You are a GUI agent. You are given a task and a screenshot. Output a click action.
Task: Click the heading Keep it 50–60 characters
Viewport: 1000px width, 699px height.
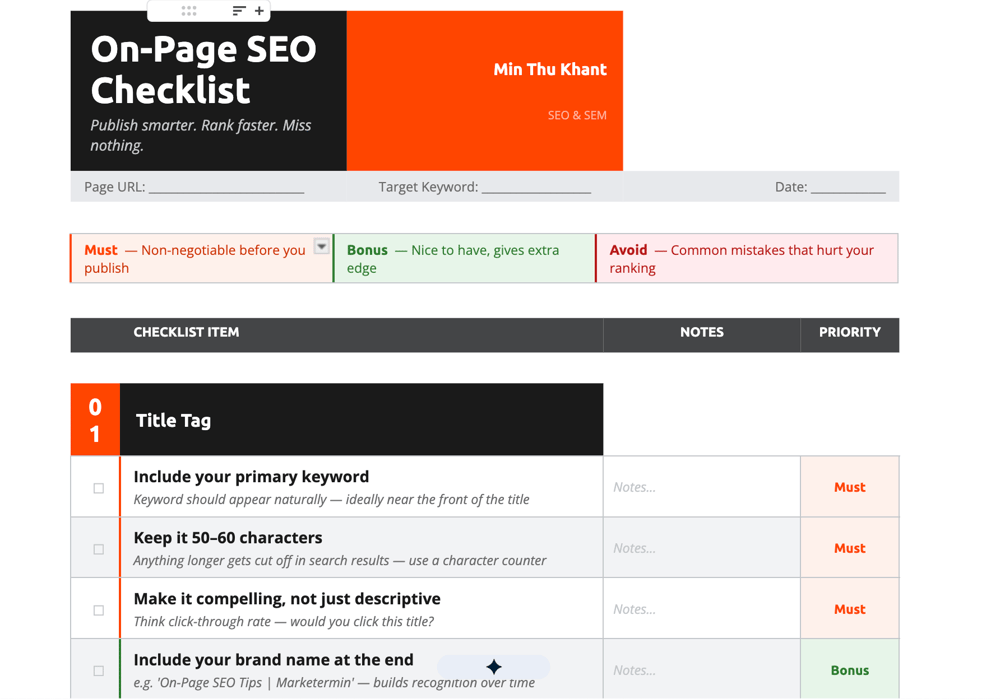click(228, 538)
